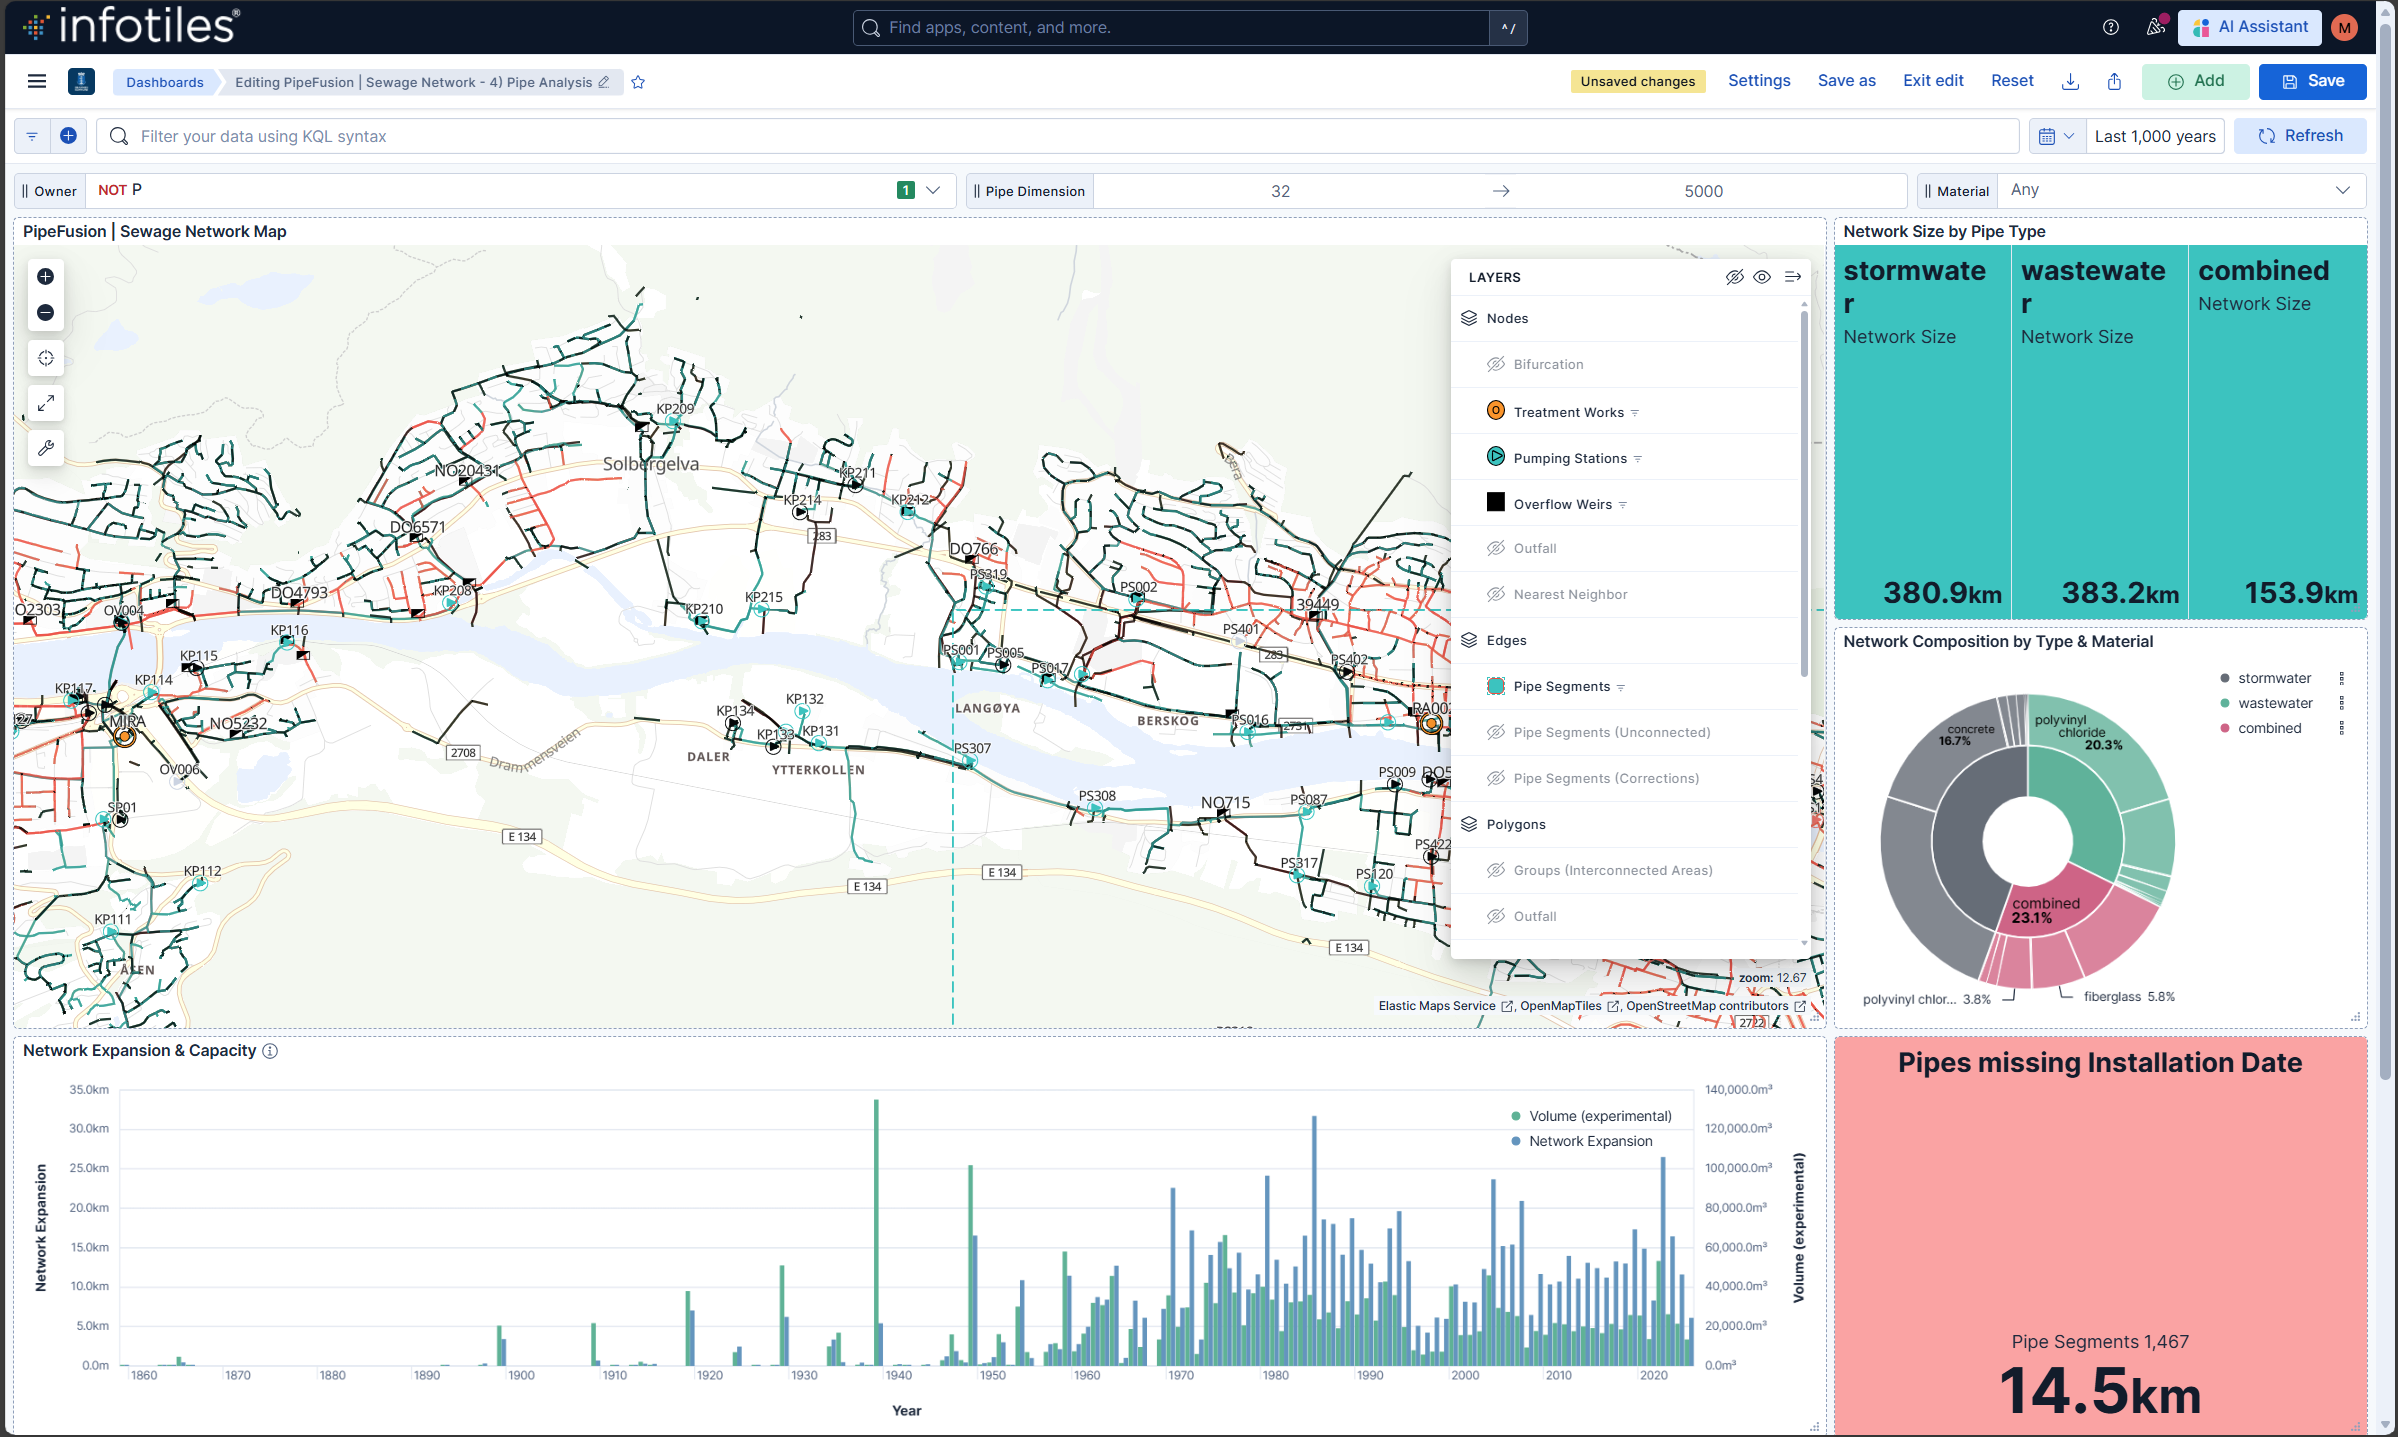Expand the map to fullscreen
Screen dimensions: 2398x1437
(44, 403)
